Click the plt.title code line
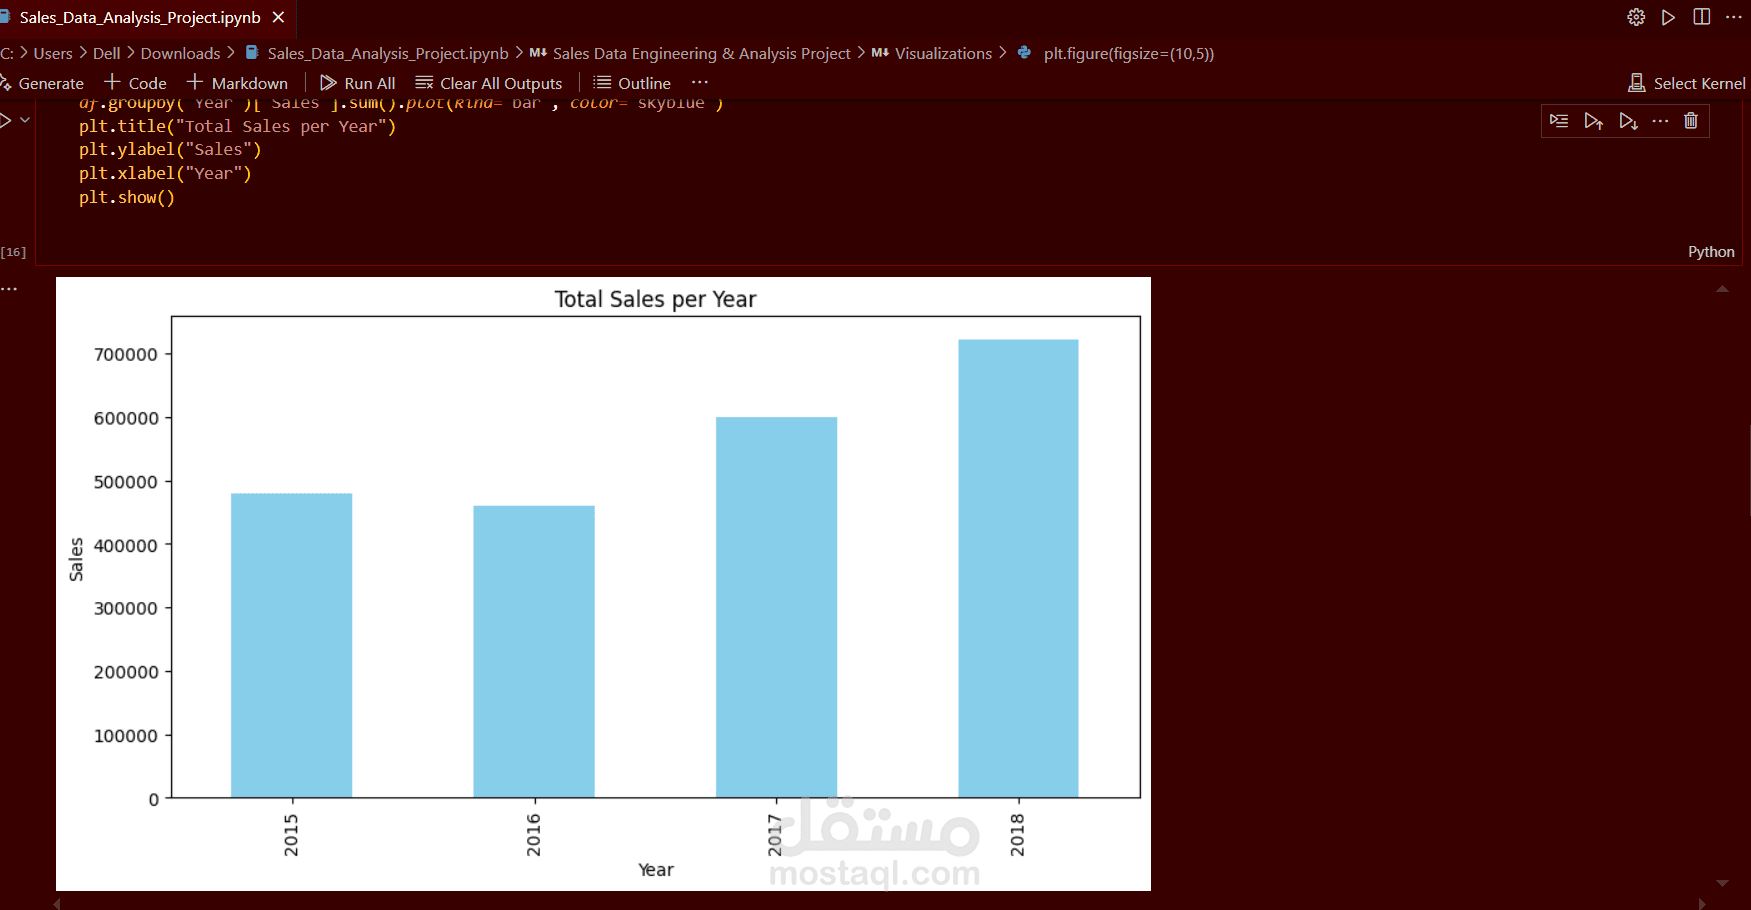 (x=237, y=126)
